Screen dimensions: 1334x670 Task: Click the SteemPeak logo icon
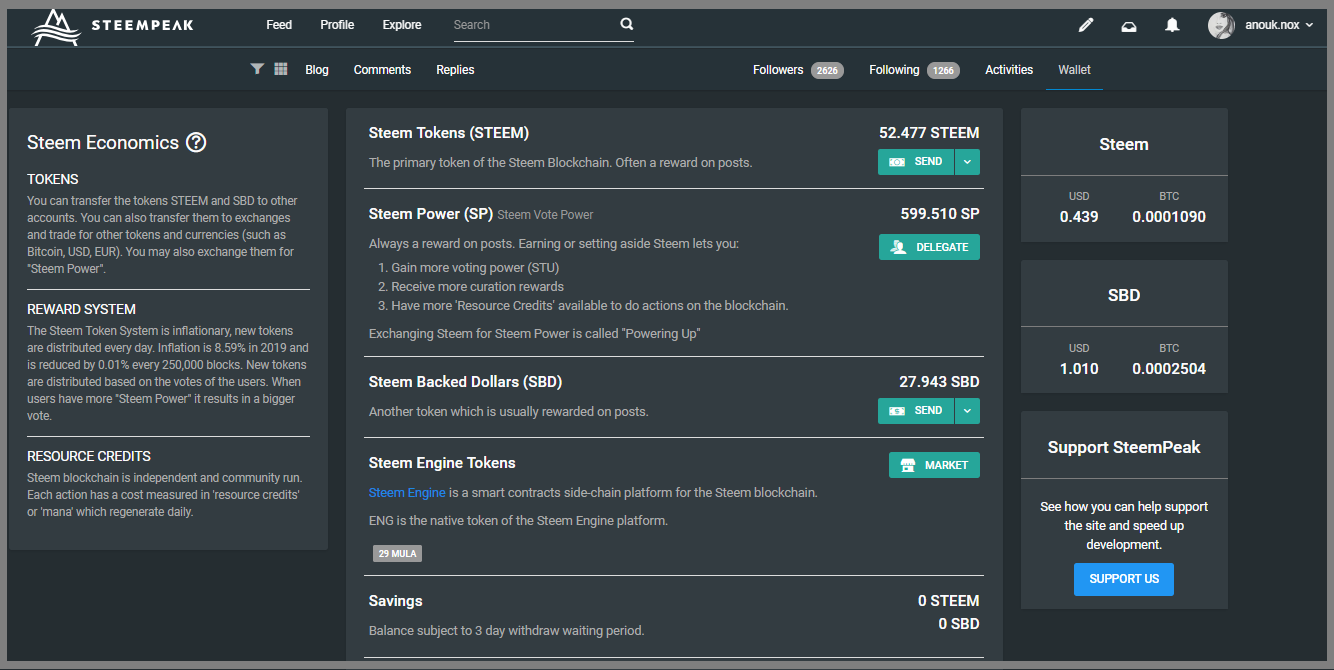point(56,26)
